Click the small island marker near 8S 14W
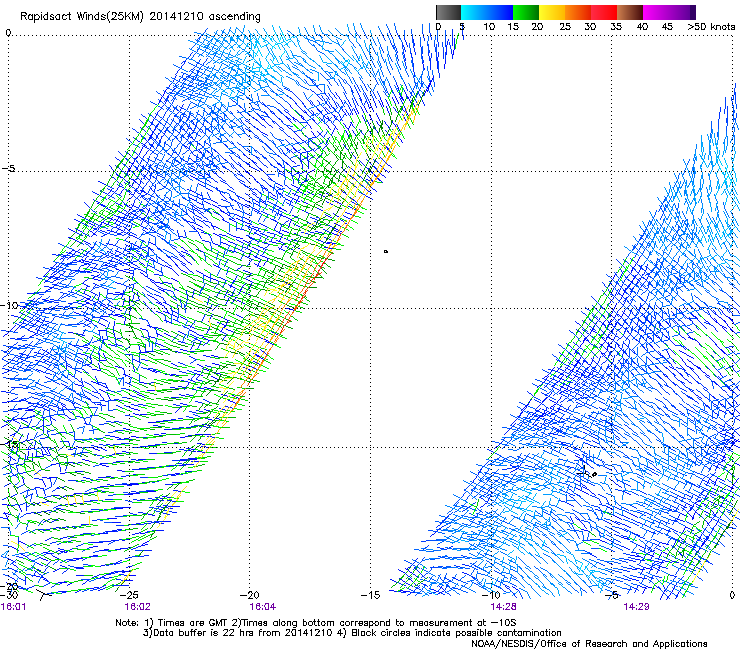 [x=386, y=252]
